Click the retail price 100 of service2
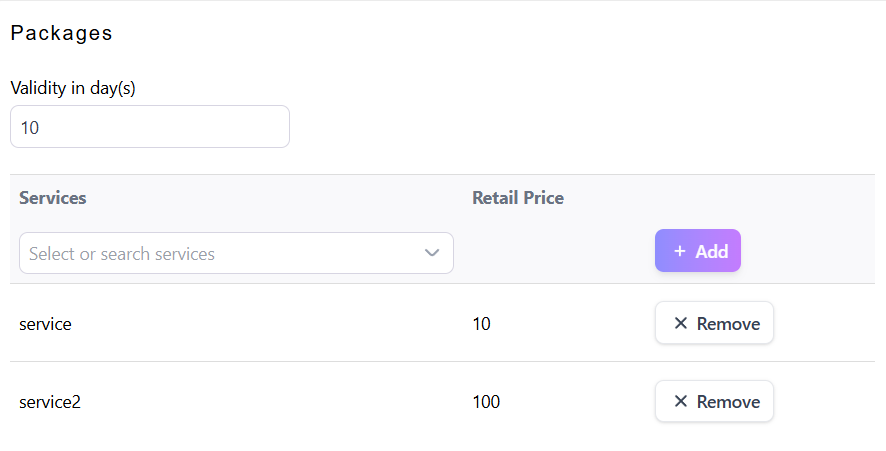 tap(486, 402)
